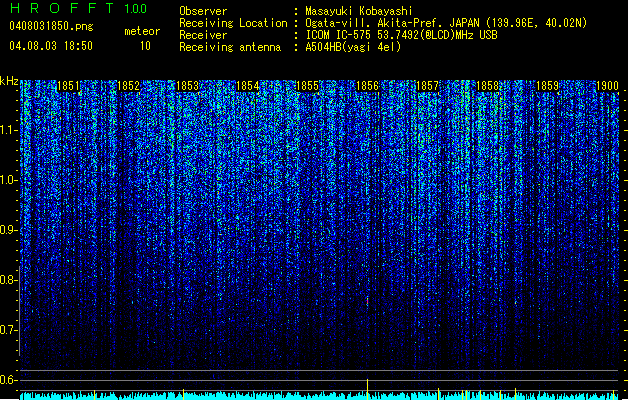The image size is (629, 400).
Task: Click the 1859 time marker
Action: [548, 86]
